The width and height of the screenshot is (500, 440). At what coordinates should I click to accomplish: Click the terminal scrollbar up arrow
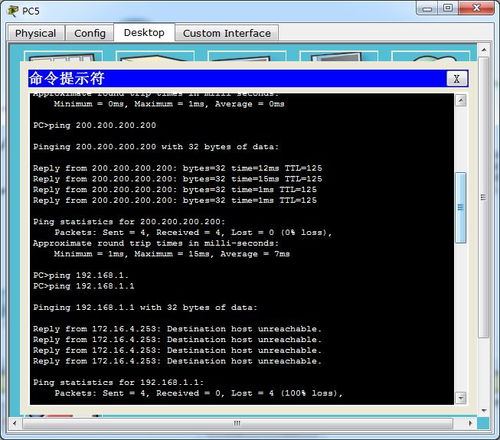click(461, 100)
